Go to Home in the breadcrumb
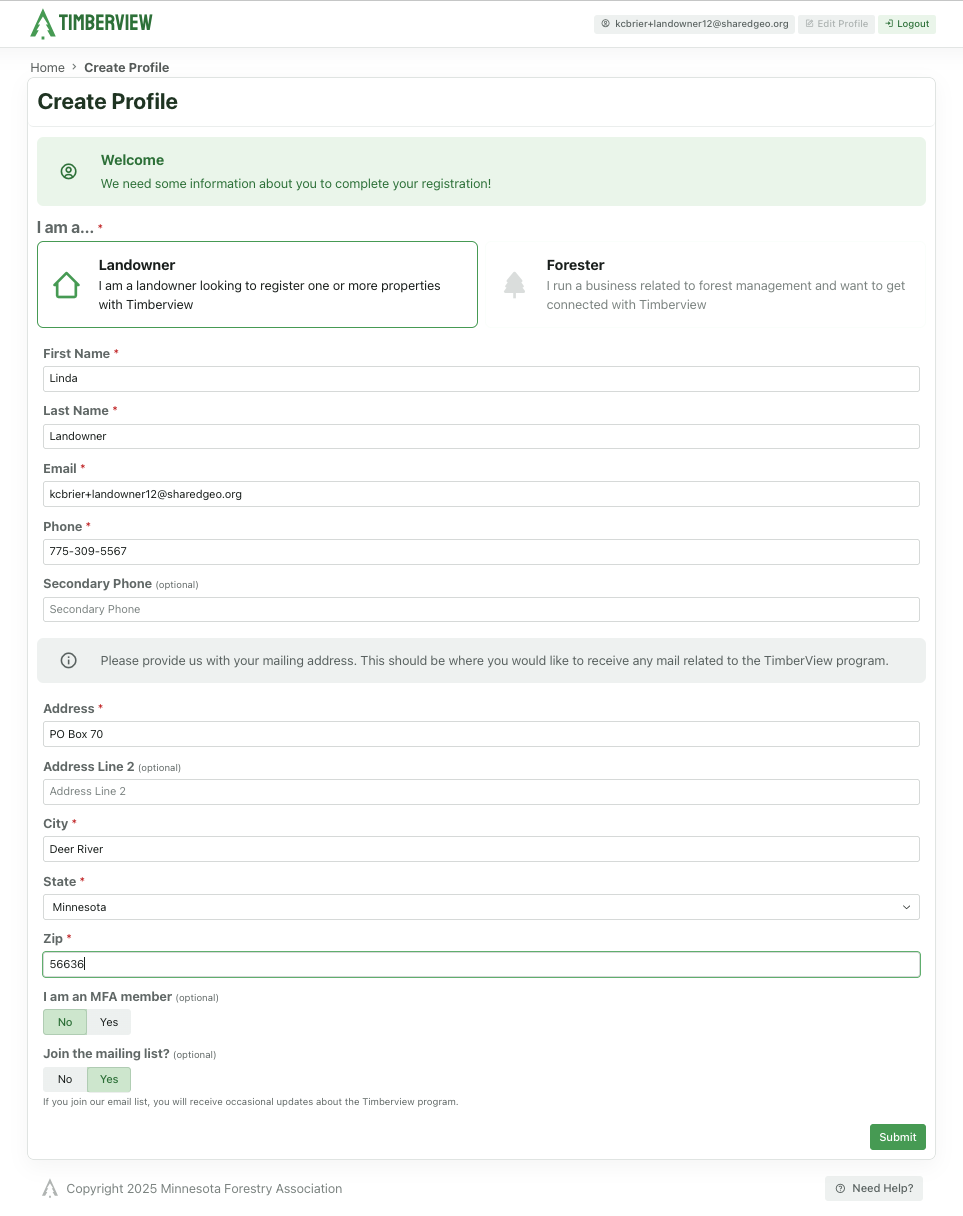963x1216 pixels. click(47, 67)
